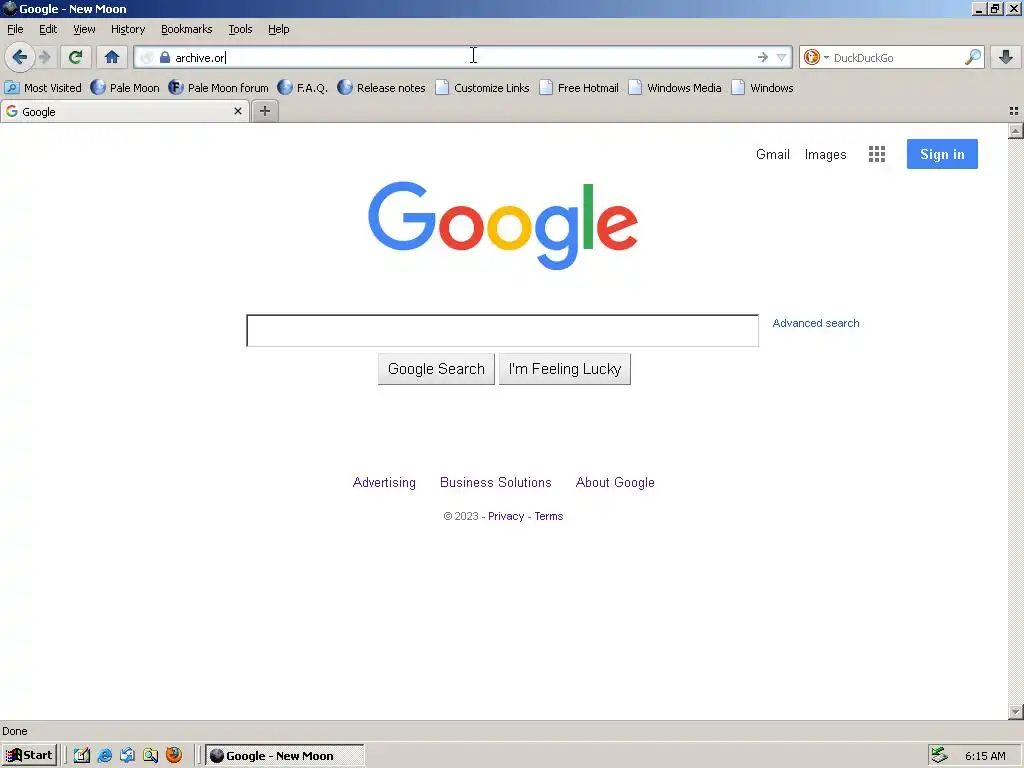Open the Windows Start button
The image size is (1024, 768).
[x=29, y=756]
